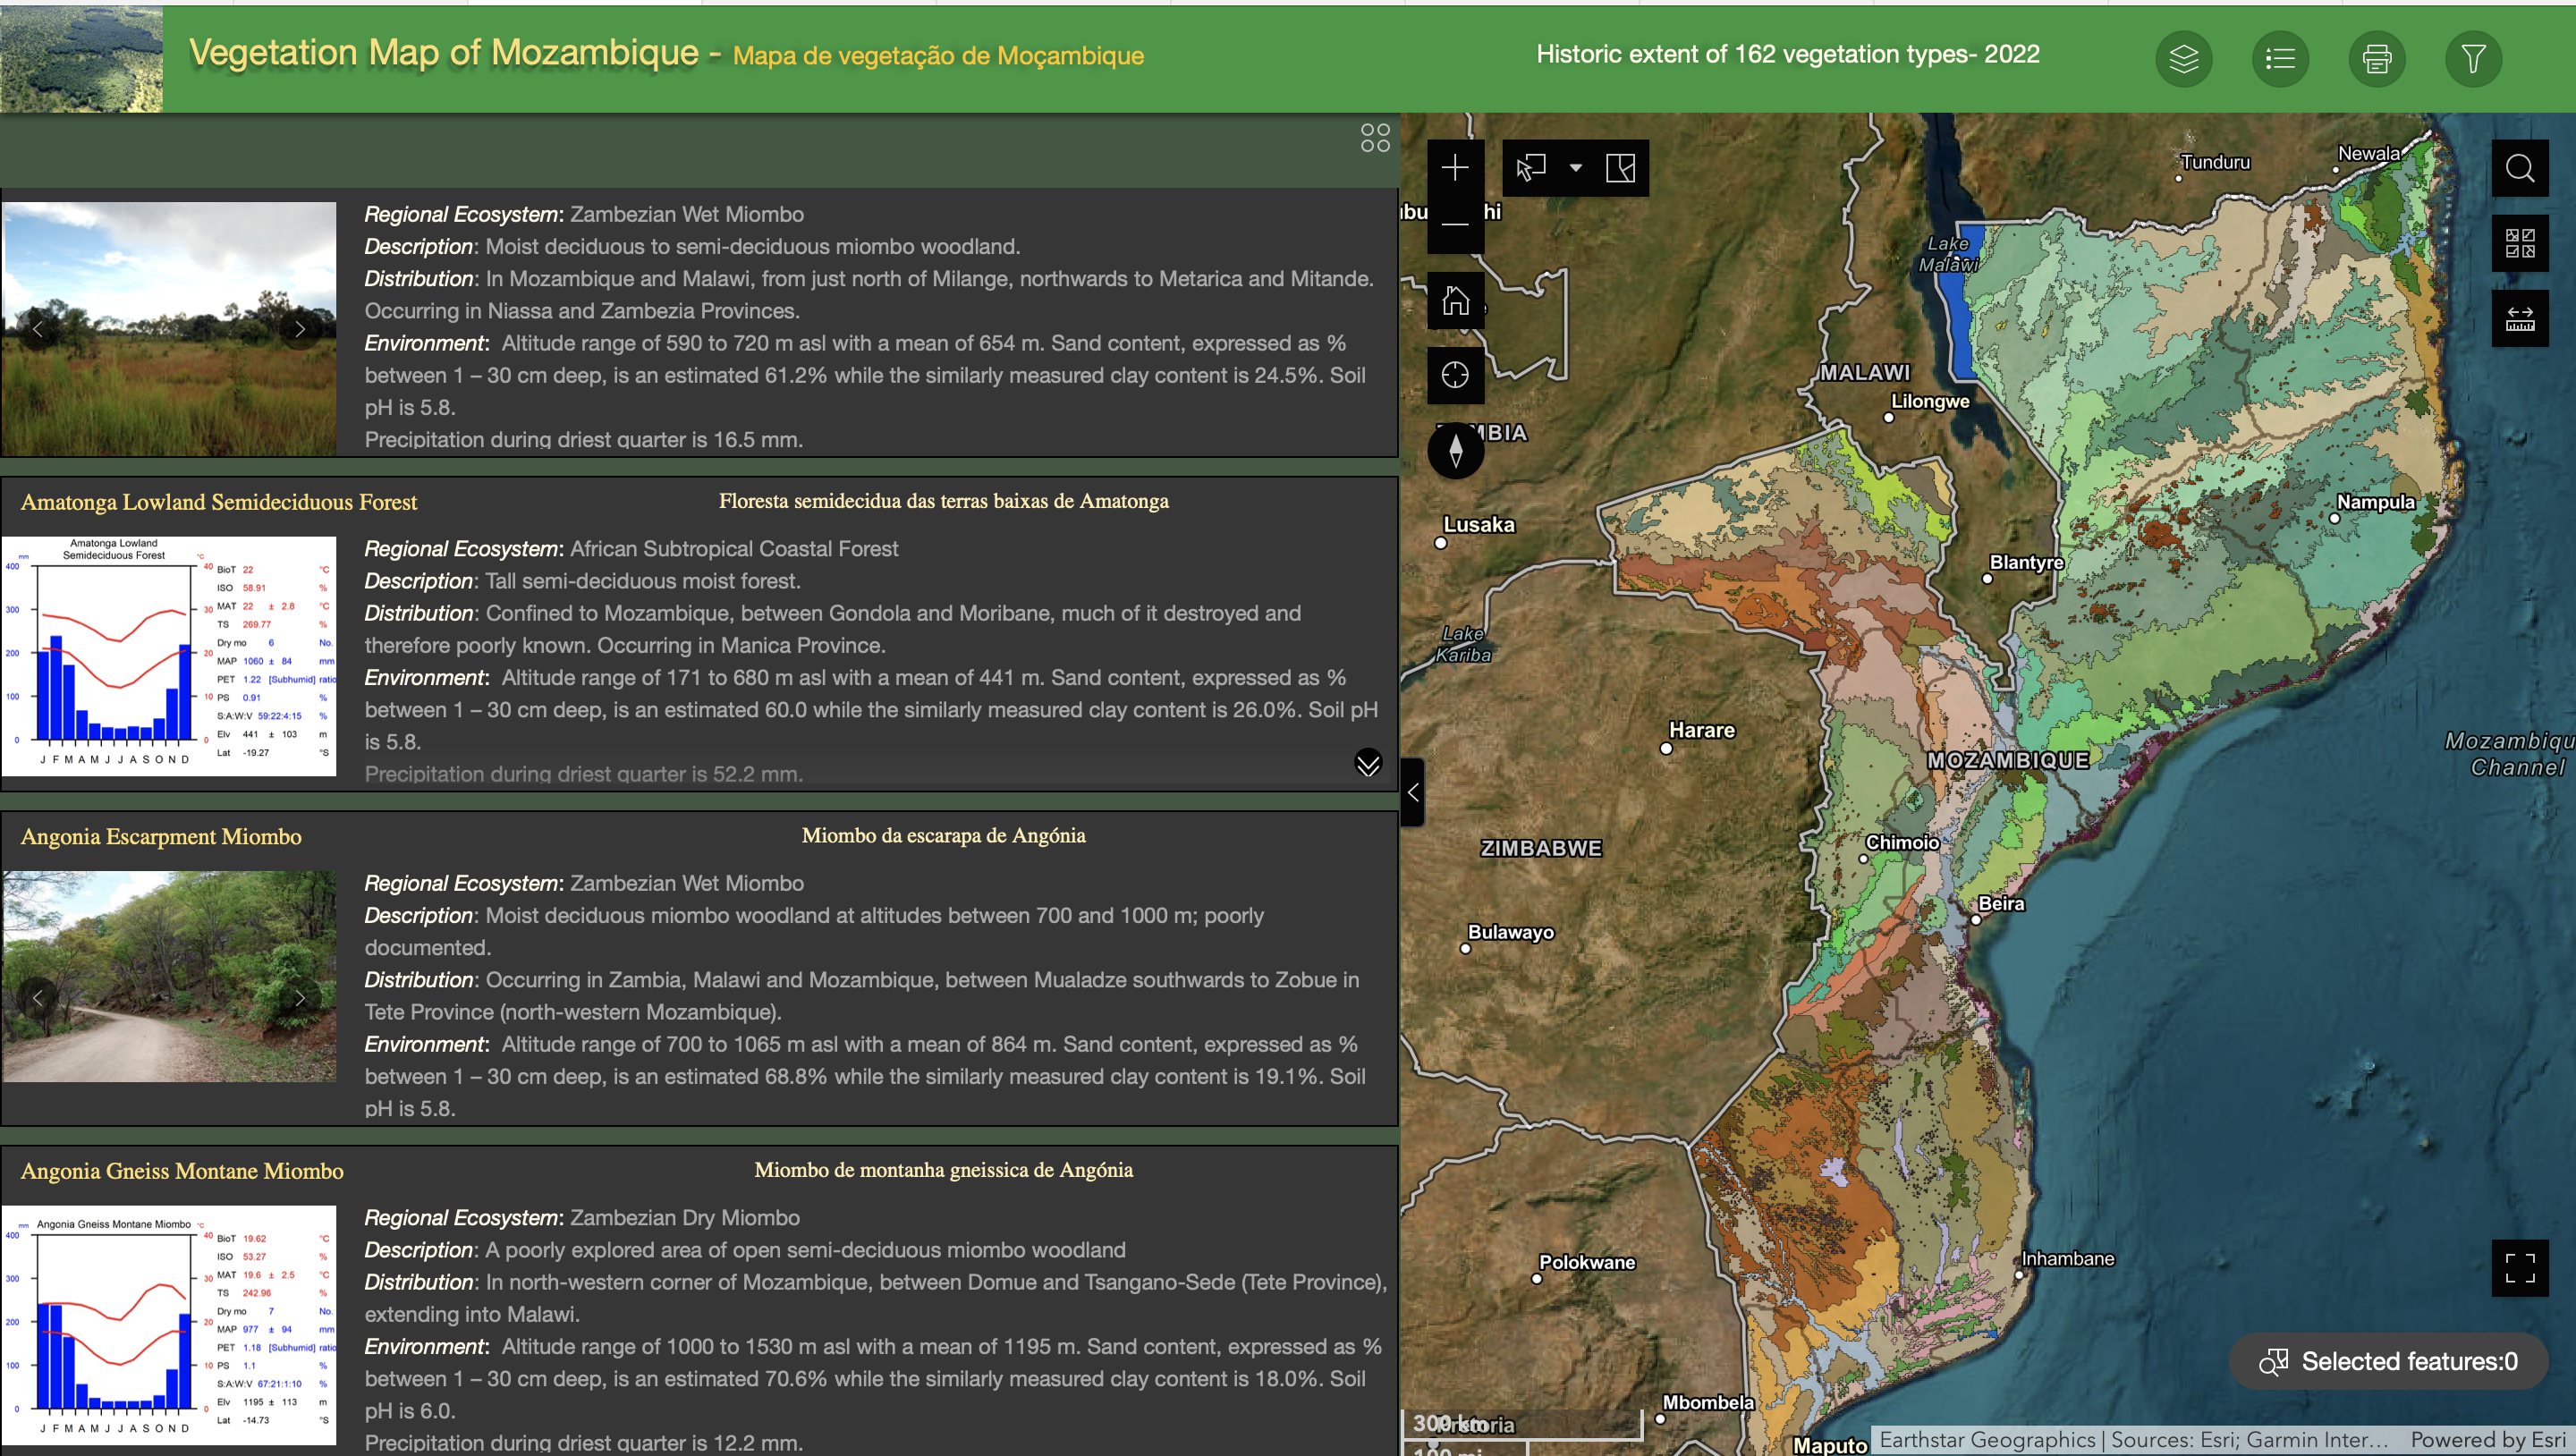Open fullscreen mode on the map

pos(2520,1268)
